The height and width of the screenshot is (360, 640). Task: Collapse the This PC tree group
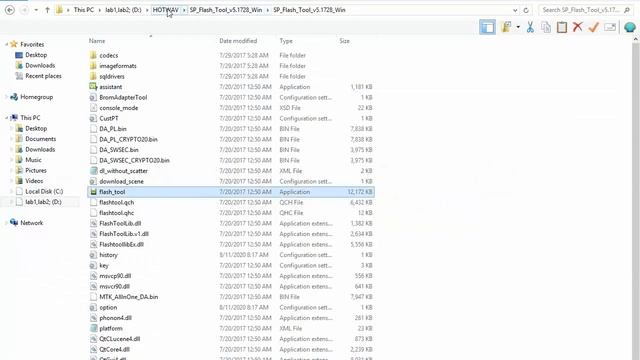click(7, 118)
